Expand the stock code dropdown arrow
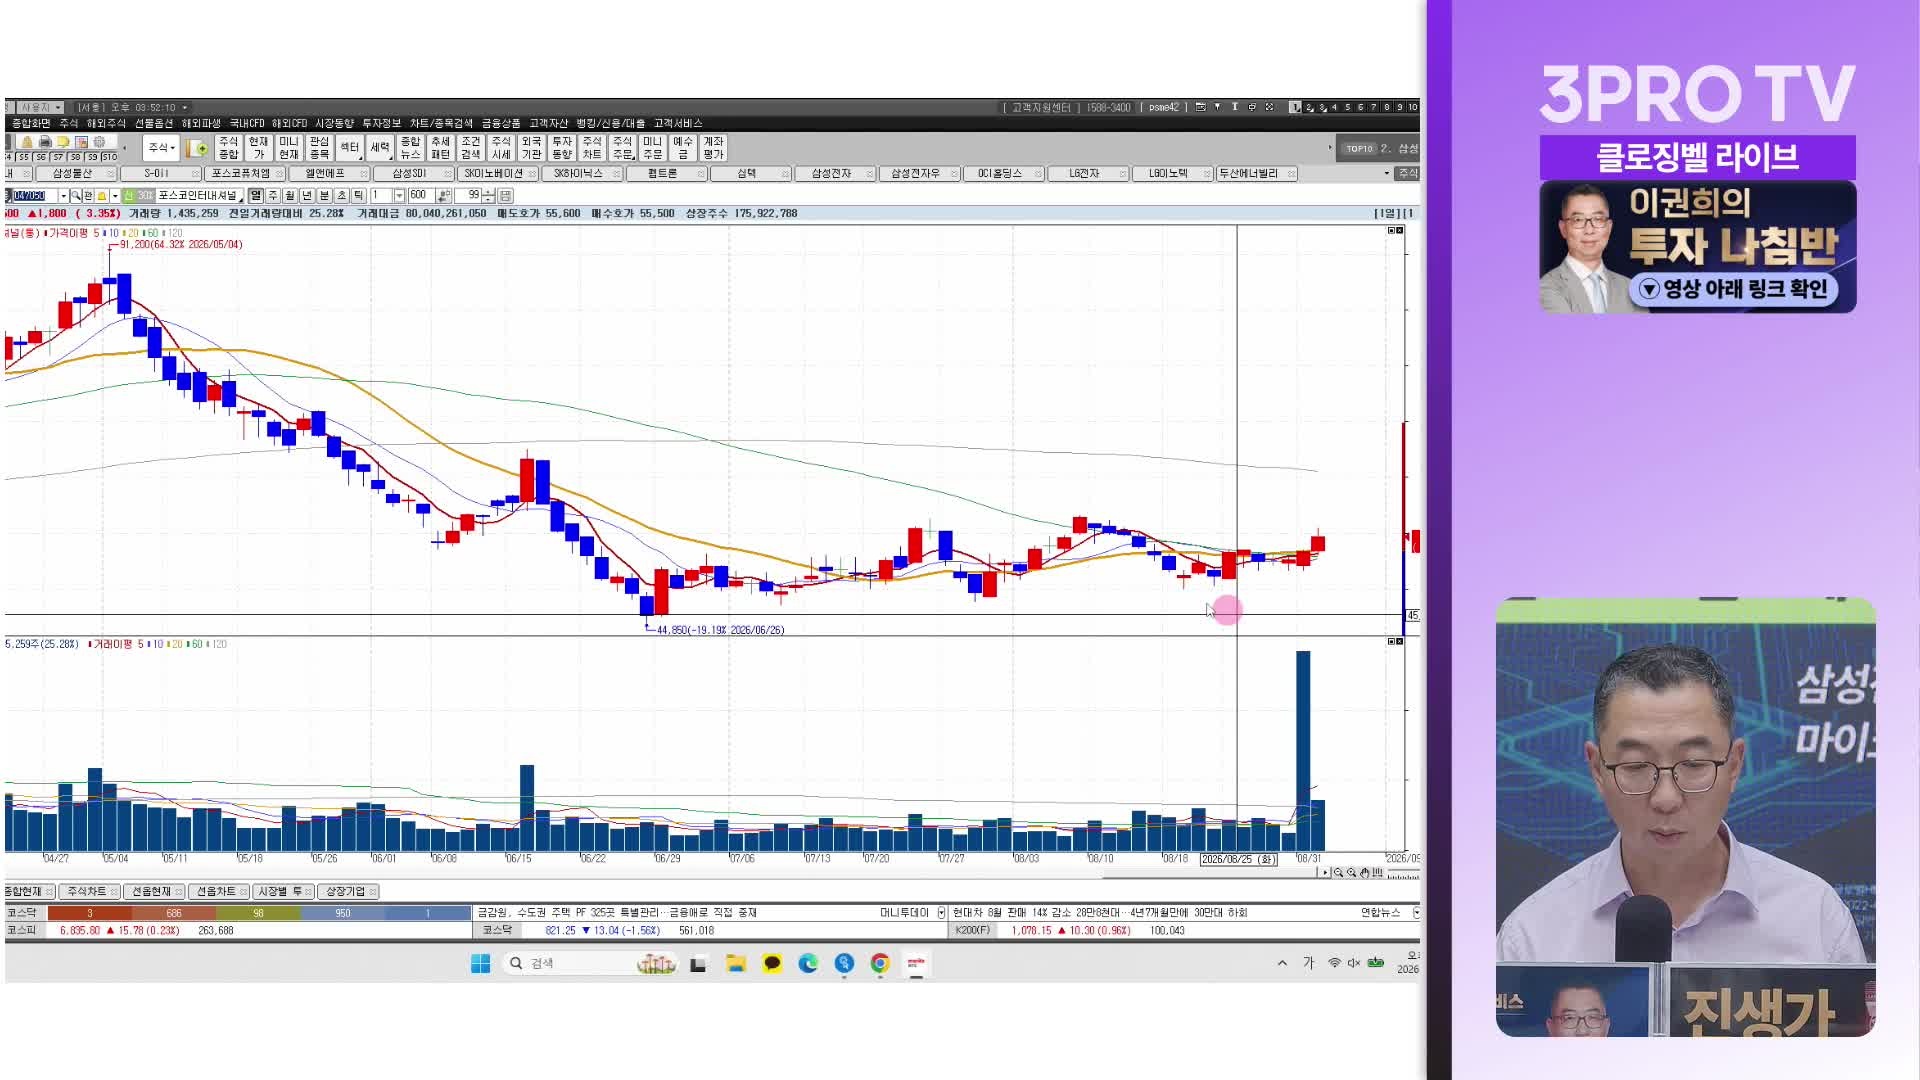The width and height of the screenshot is (1920, 1080). (64, 195)
